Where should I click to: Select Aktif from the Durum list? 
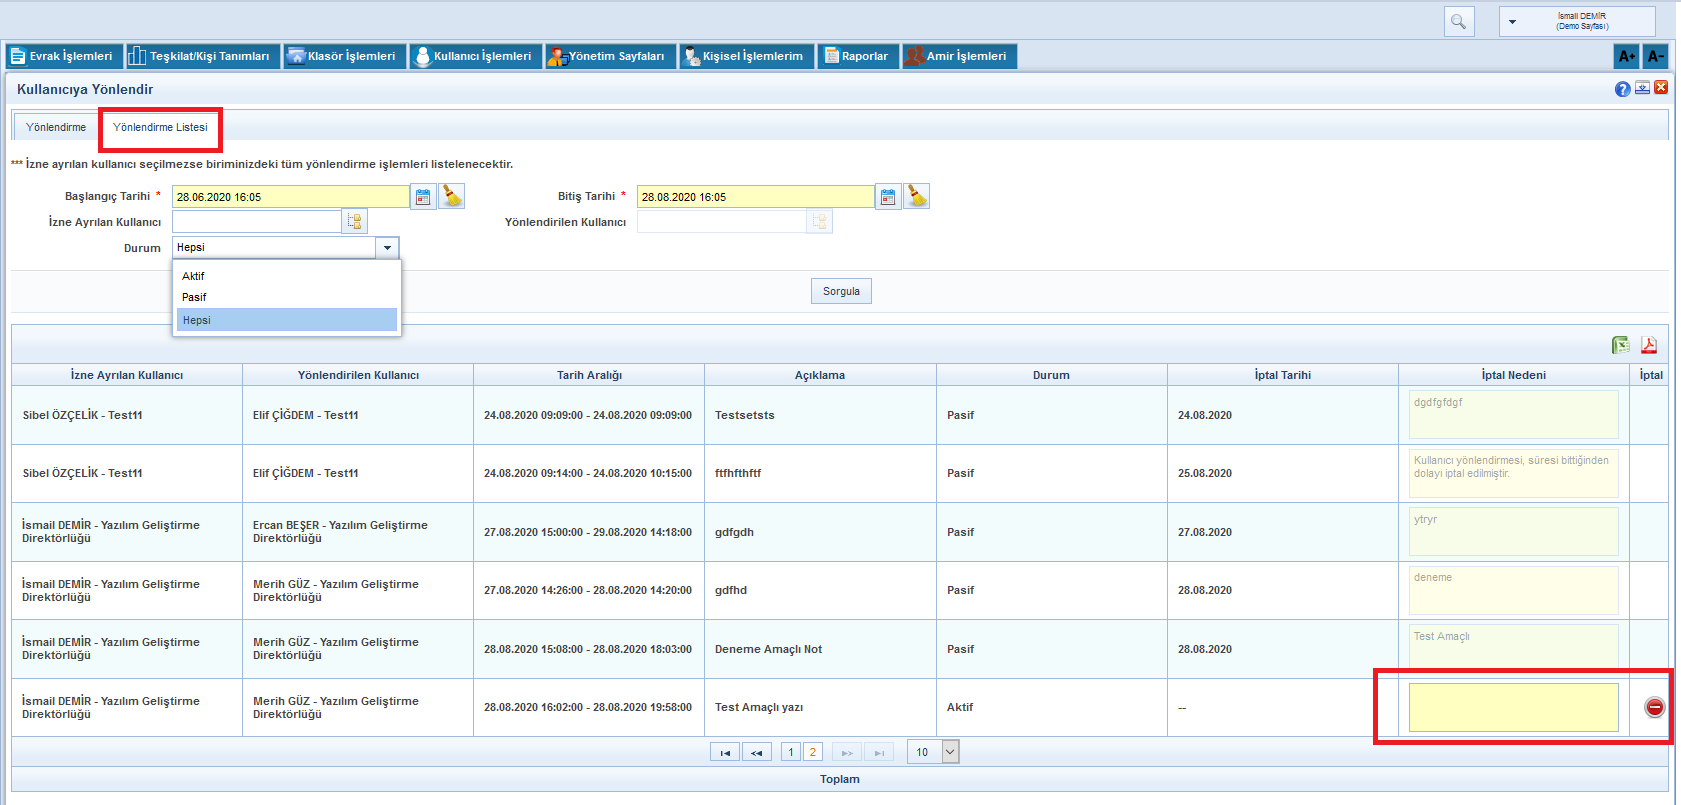coord(194,276)
